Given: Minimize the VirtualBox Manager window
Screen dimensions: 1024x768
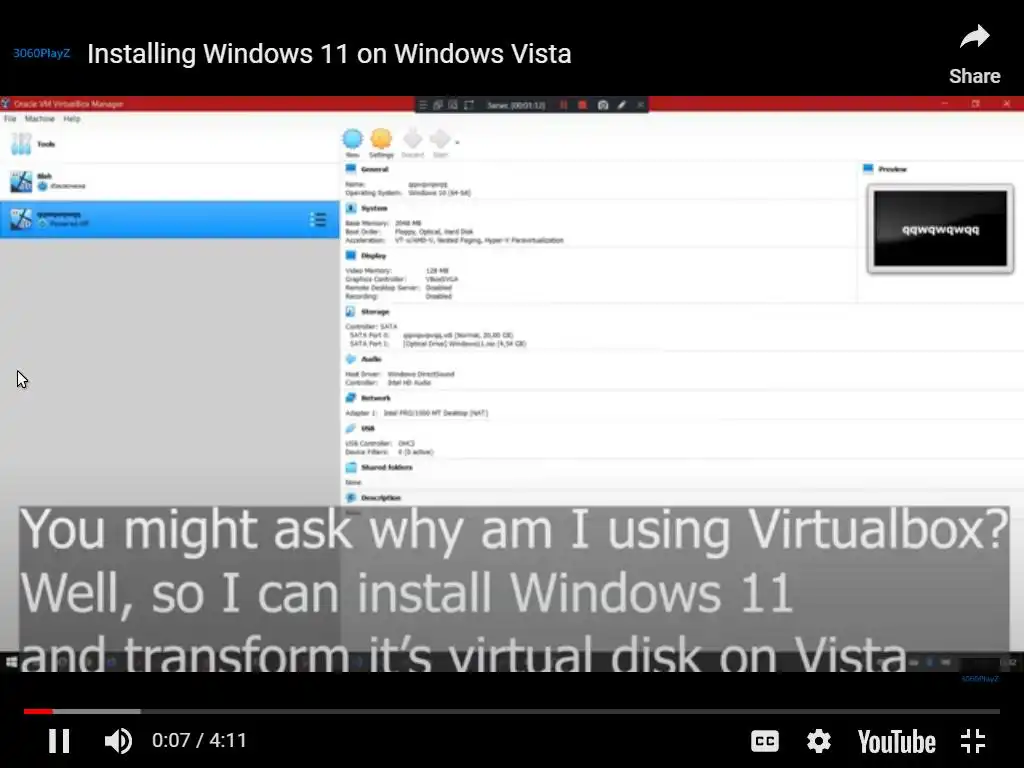Looking at the screenshot, I should pos(944,104).
